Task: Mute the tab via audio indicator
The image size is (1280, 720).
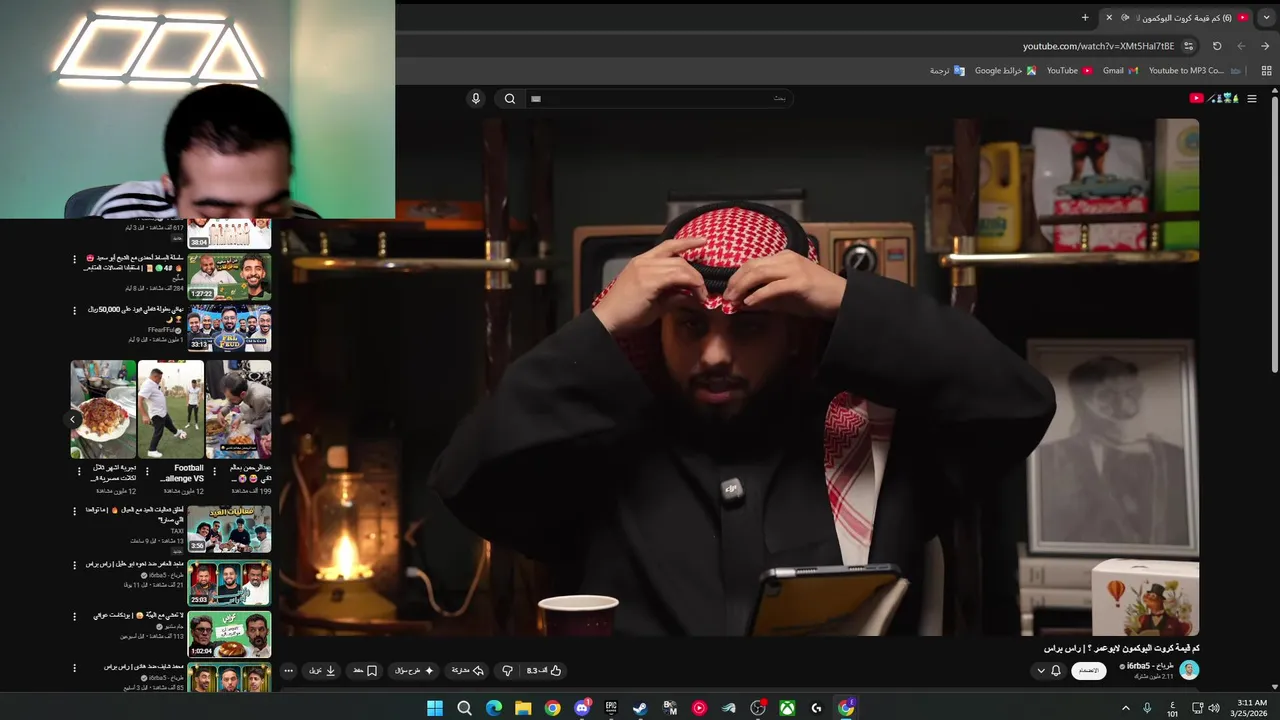Action: [x=1125, y=17]
